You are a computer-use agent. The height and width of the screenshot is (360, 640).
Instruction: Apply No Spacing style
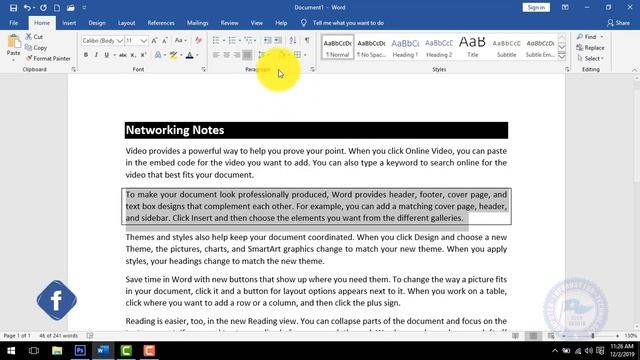pos(371,47)
